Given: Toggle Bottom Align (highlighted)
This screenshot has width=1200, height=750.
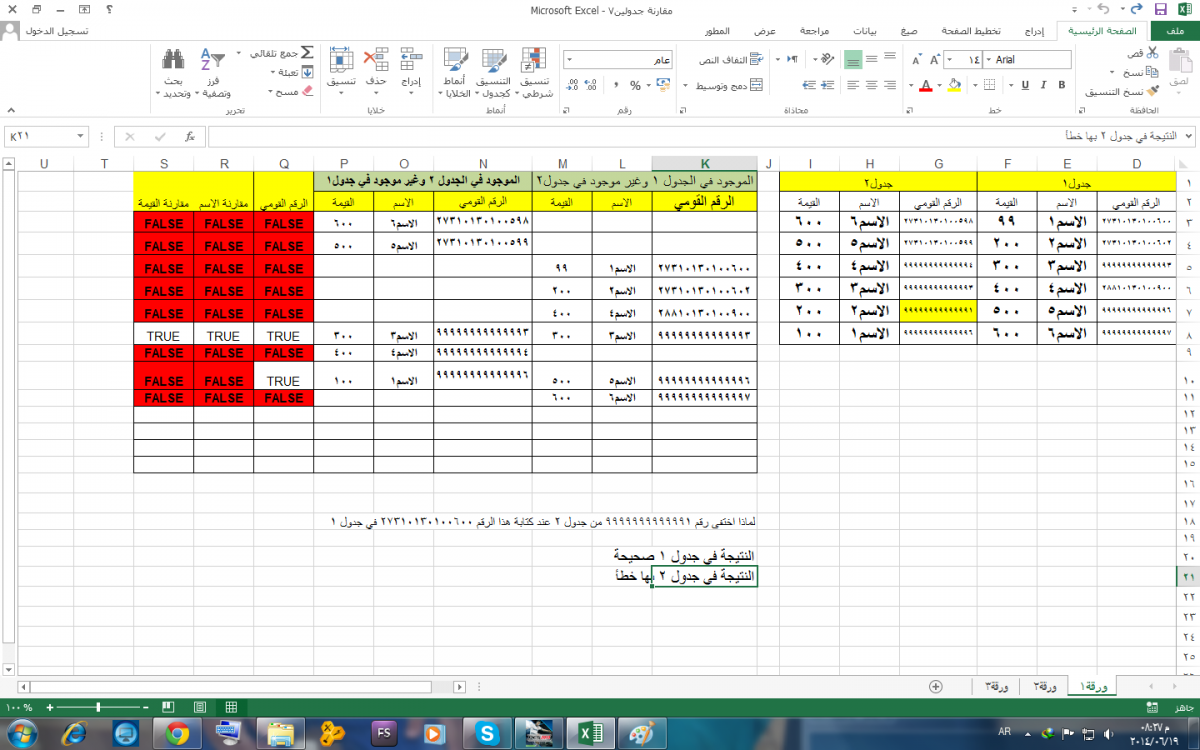Looking at the screenshot, I should pos(852,60).
